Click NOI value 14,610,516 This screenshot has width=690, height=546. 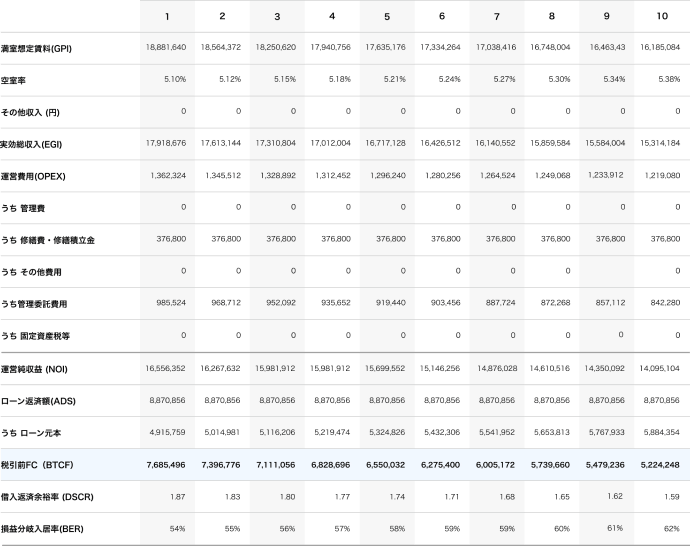(x=550, y=368)
